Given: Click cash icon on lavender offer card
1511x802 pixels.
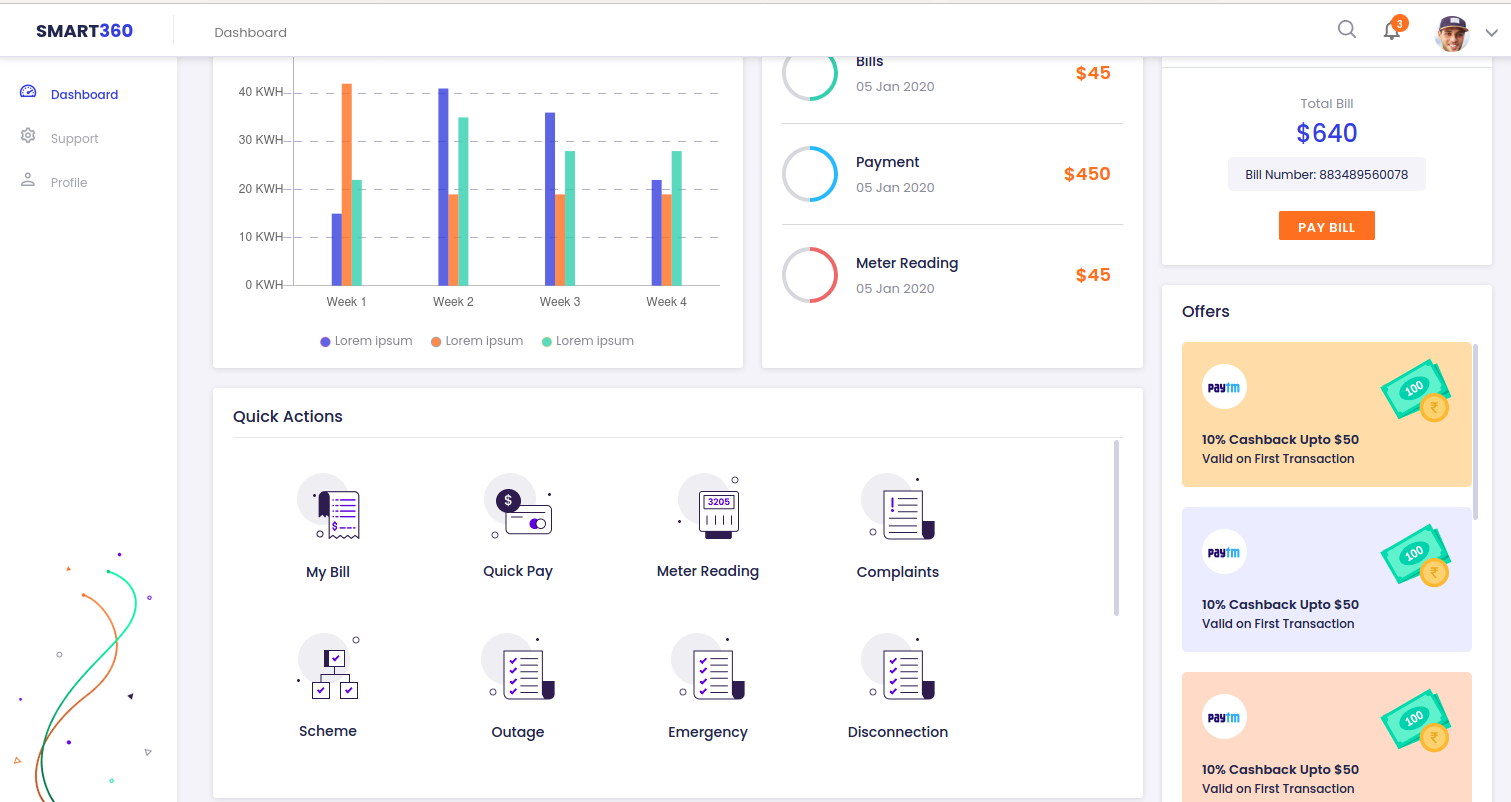Looking at the screenshot, I should 1416,556.
